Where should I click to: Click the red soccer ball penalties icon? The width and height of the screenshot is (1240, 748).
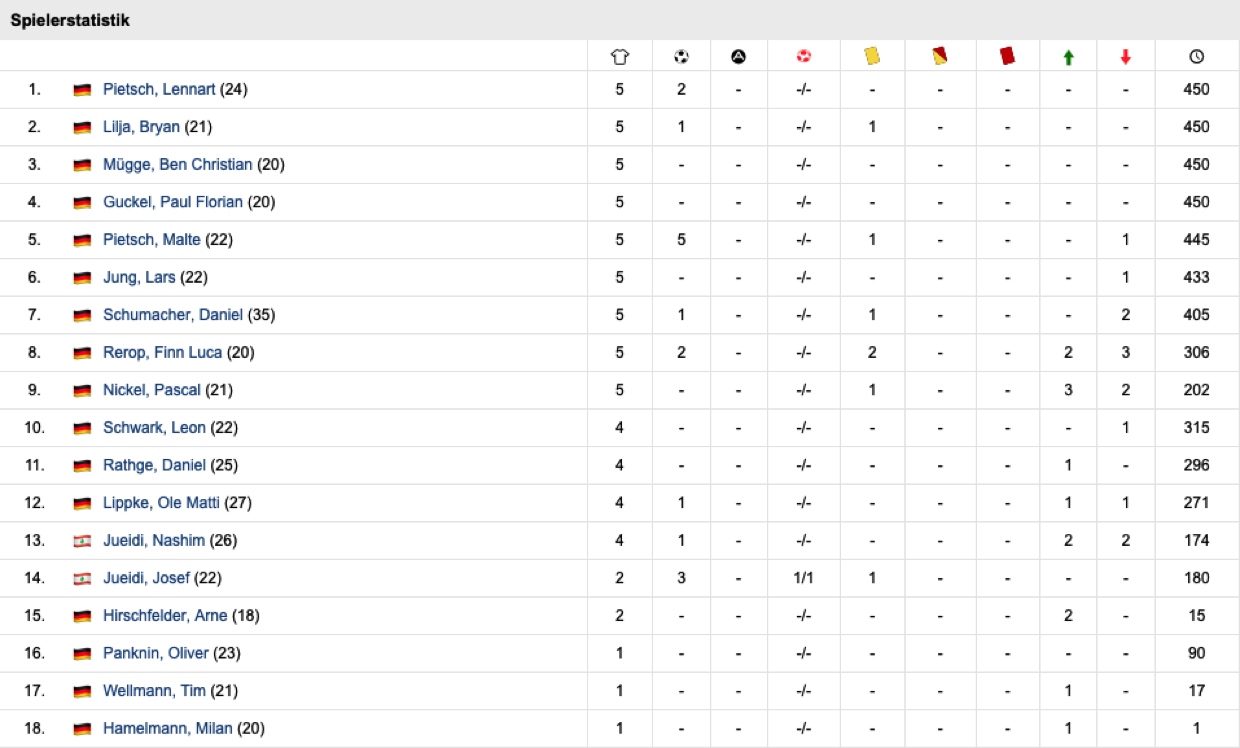click(x=803, y=57)
